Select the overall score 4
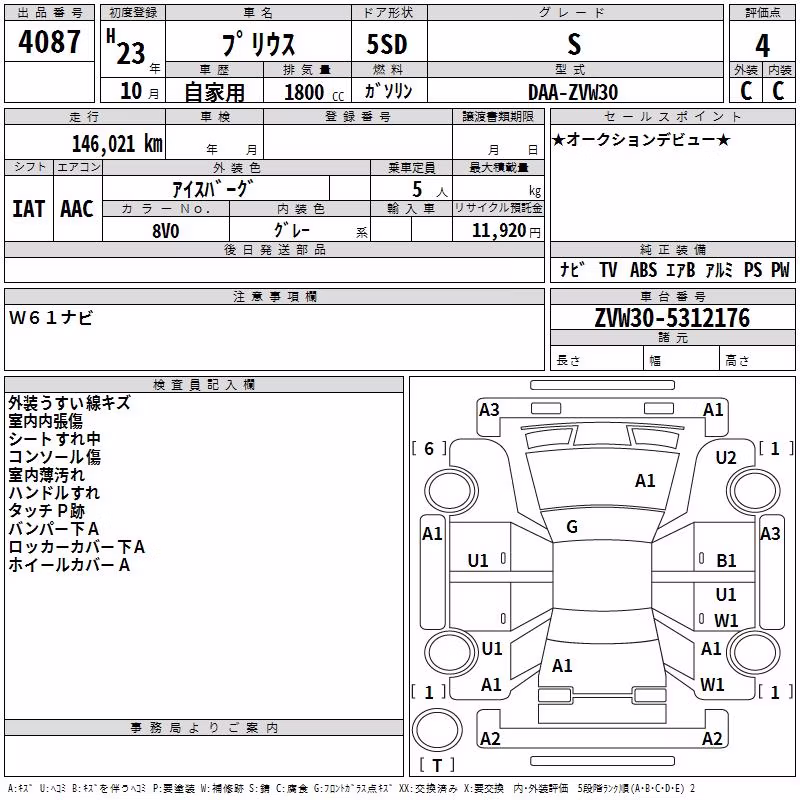Screen dimensions: 800x800 tap(762, 45)
